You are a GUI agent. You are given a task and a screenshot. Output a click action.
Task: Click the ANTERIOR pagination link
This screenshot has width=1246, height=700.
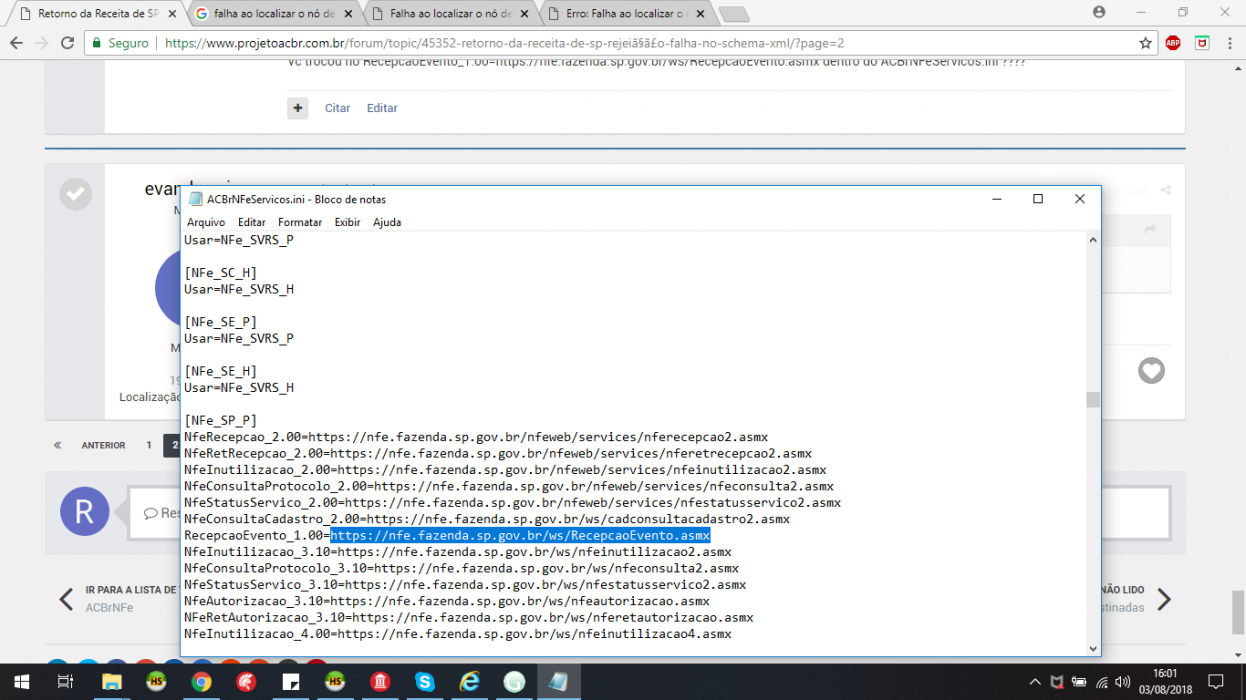(x=104, y=445)
